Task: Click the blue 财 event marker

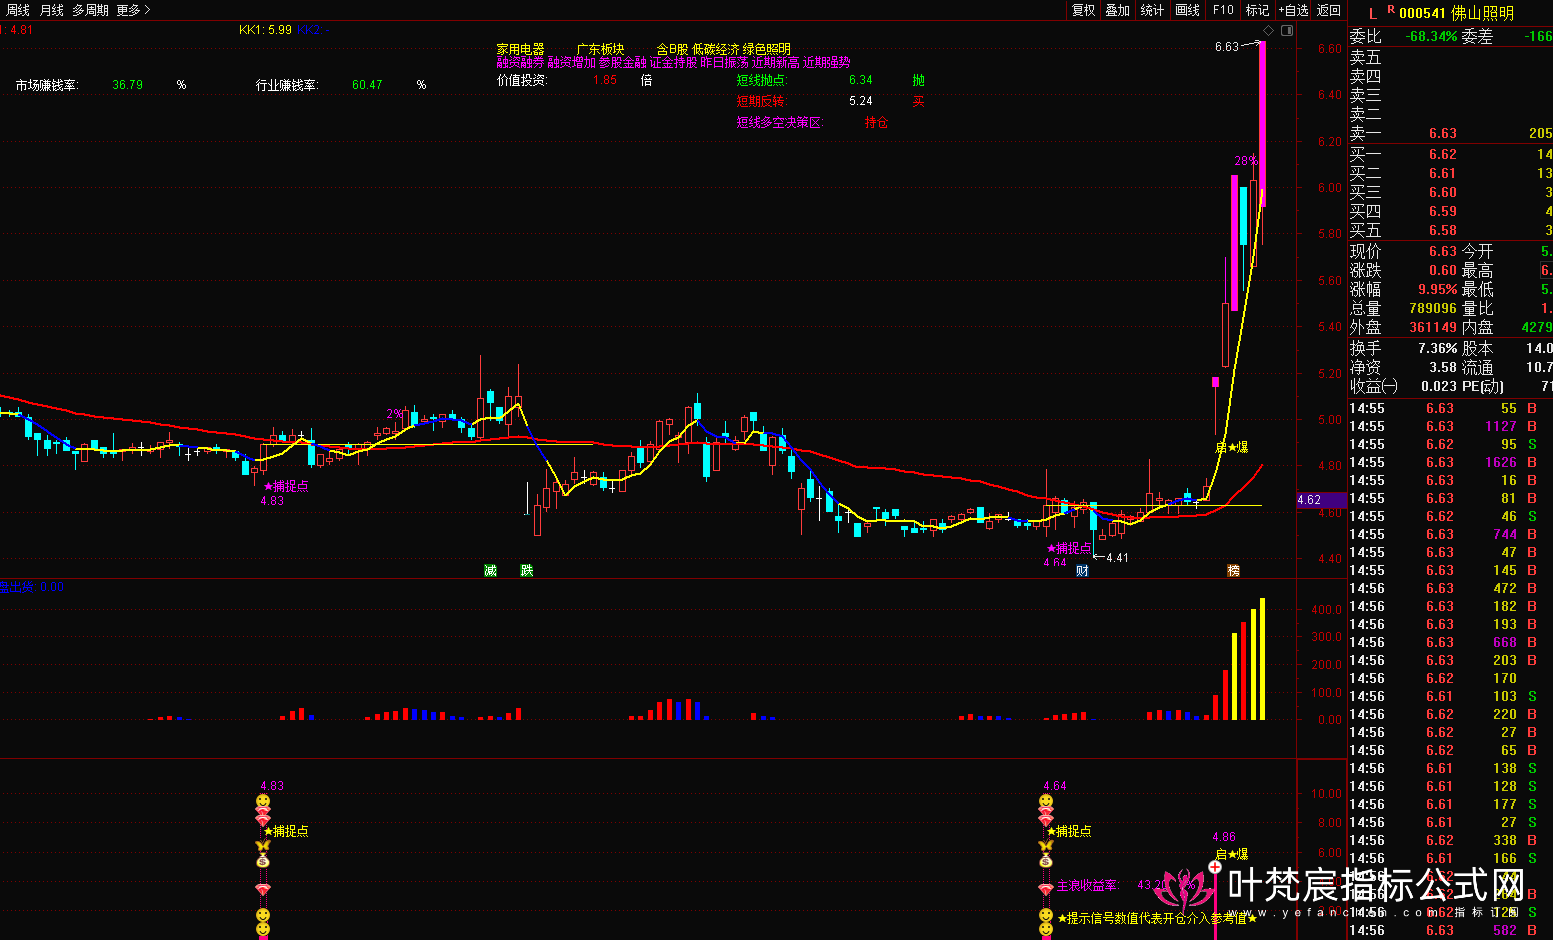Action: point(1082,570)
